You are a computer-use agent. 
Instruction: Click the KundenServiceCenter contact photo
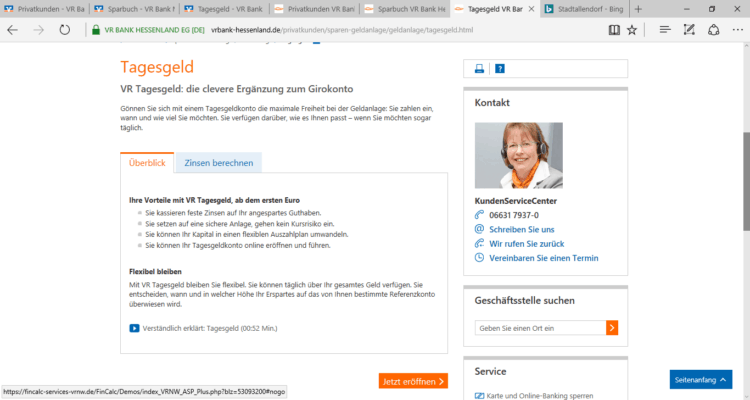pyautogui.click(x=518, y=155)
